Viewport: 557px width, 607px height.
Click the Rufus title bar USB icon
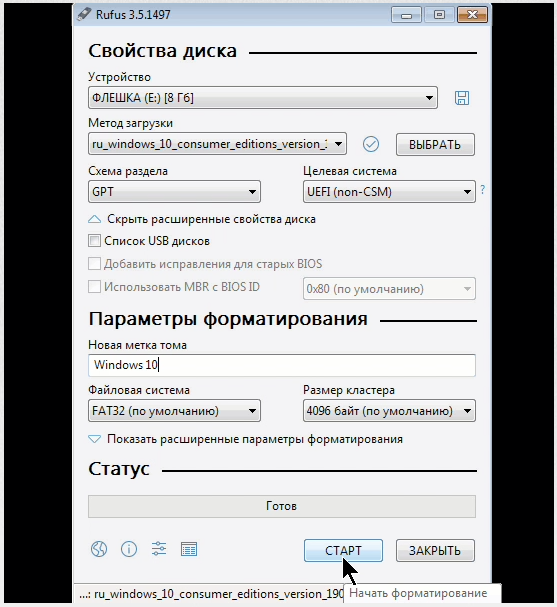[x=84, y=14]
